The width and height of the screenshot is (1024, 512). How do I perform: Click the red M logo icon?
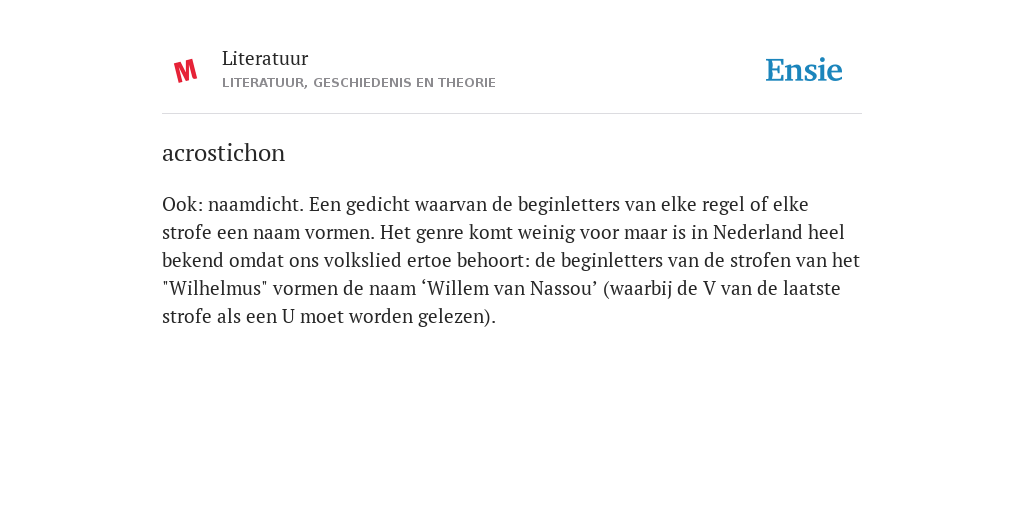pyautogui.click(x=185, y=71)
